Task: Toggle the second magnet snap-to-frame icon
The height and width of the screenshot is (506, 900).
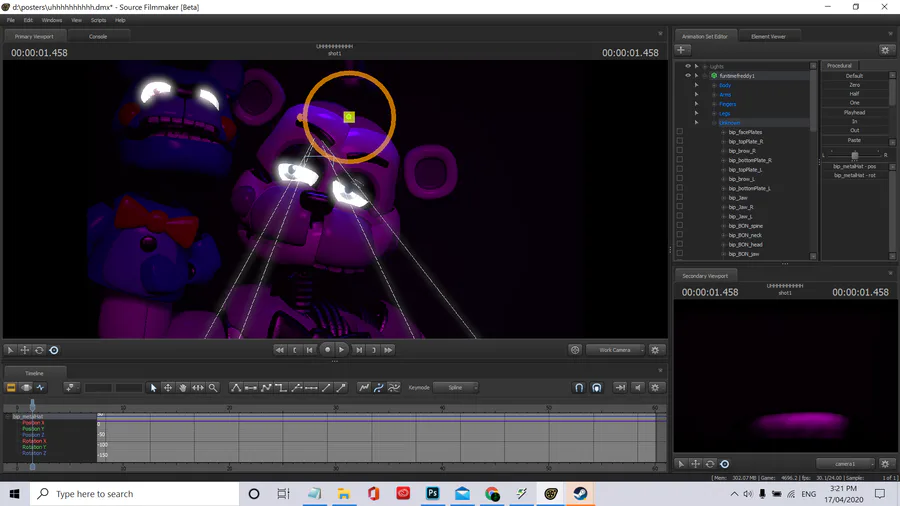Action: pyautogui.click(x=597, y=388)
